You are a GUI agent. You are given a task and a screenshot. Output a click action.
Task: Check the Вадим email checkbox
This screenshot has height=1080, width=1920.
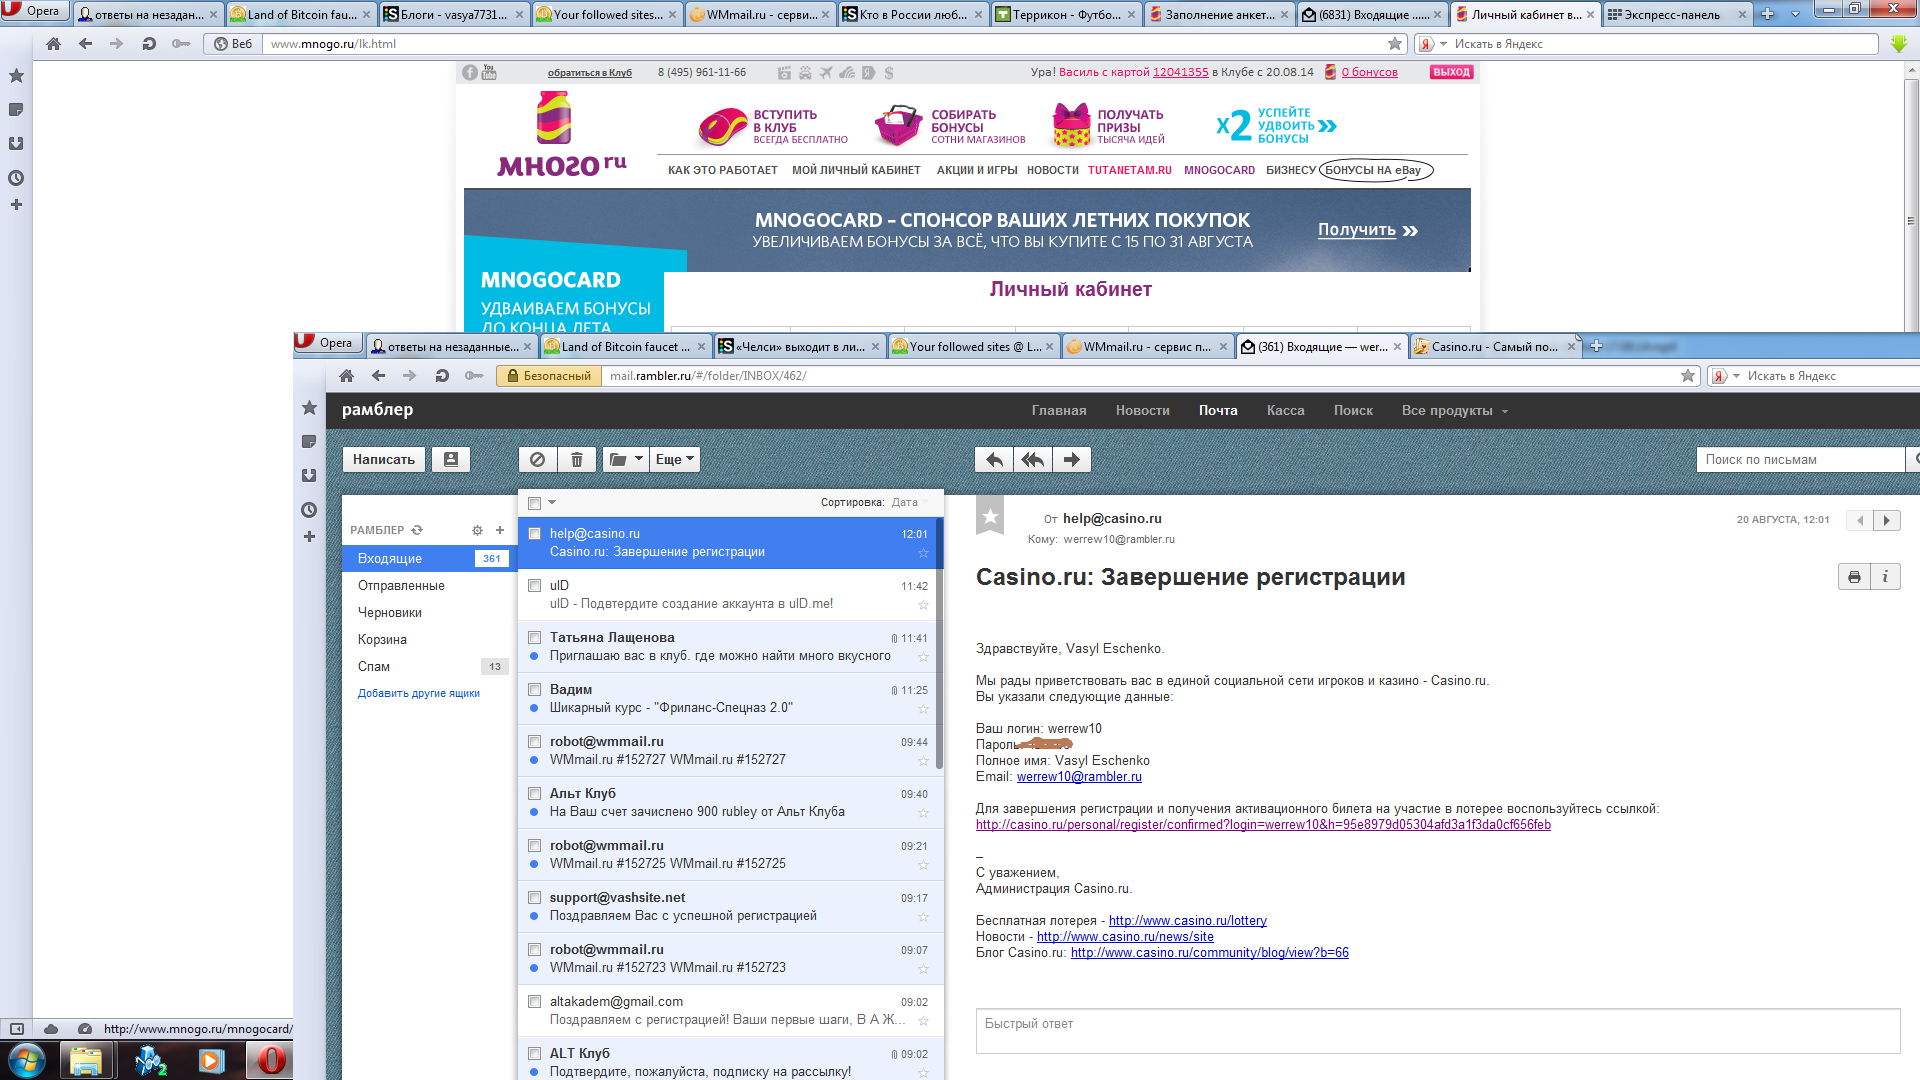534,690
